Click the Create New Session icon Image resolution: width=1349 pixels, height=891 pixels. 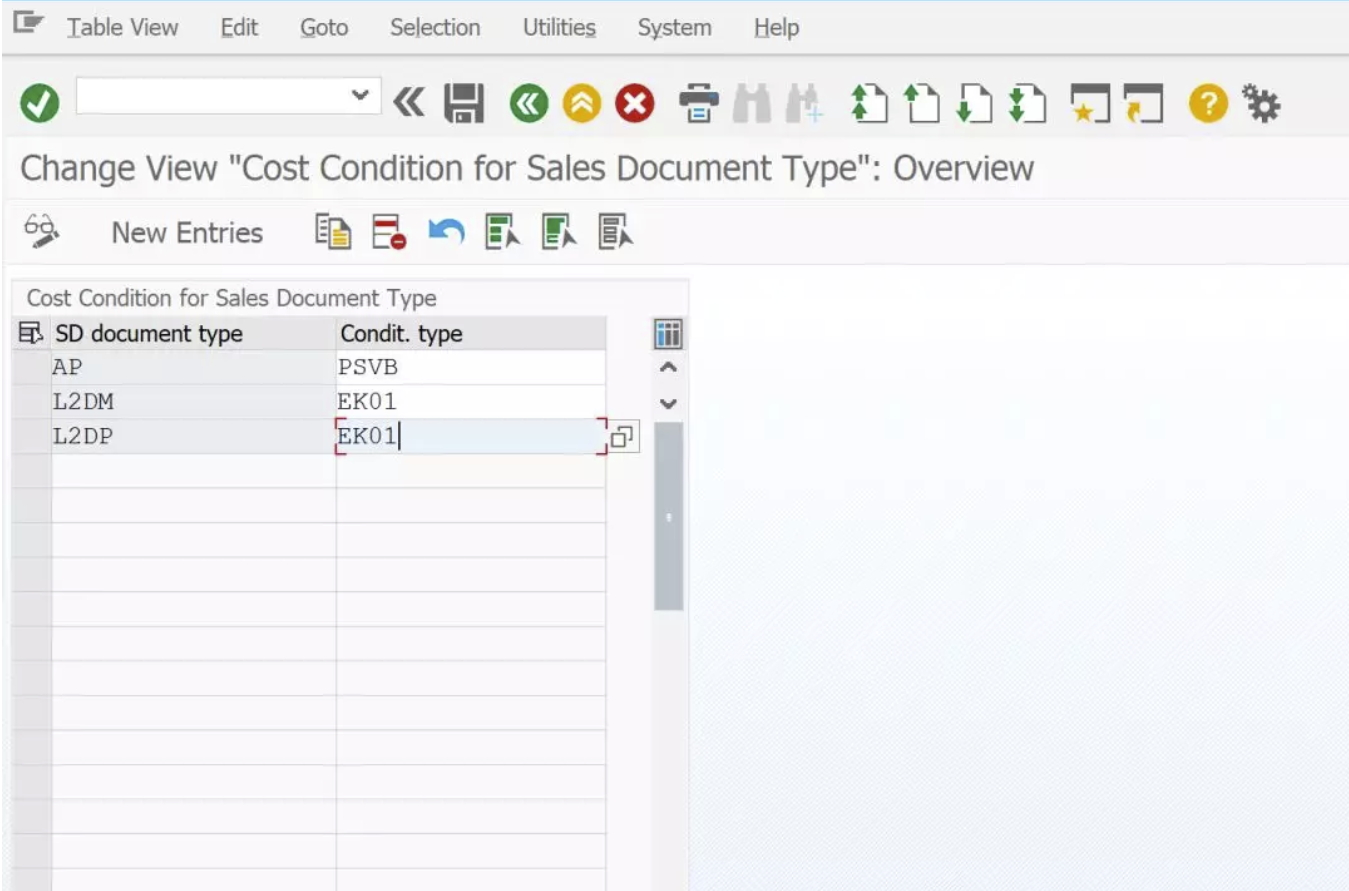(1089, 103)
